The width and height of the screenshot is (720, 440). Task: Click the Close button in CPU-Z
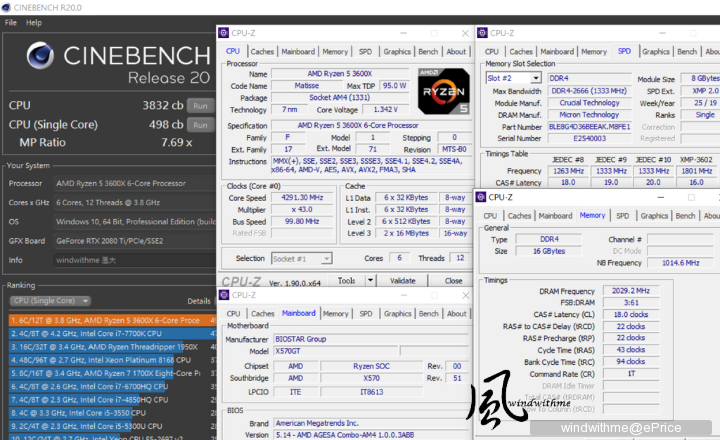453,281
